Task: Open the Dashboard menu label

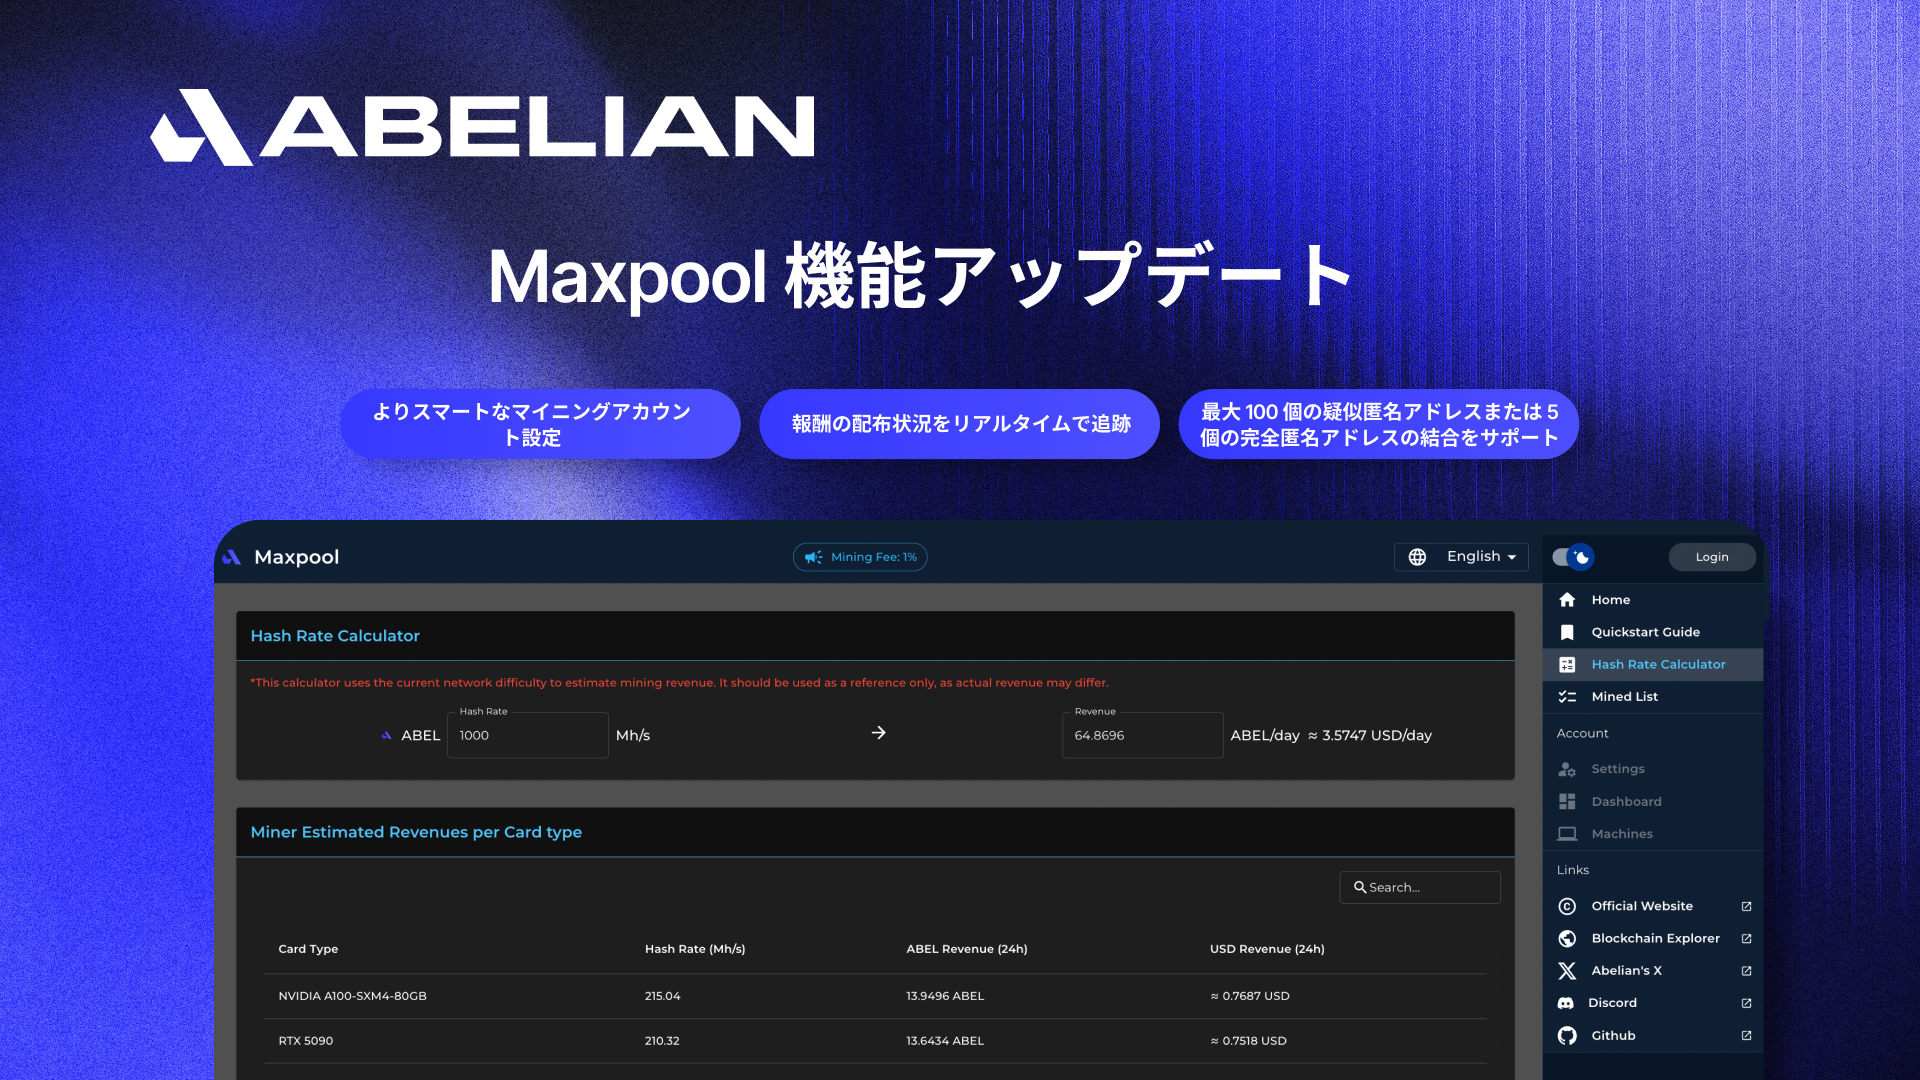Action: coord(1626,802)
